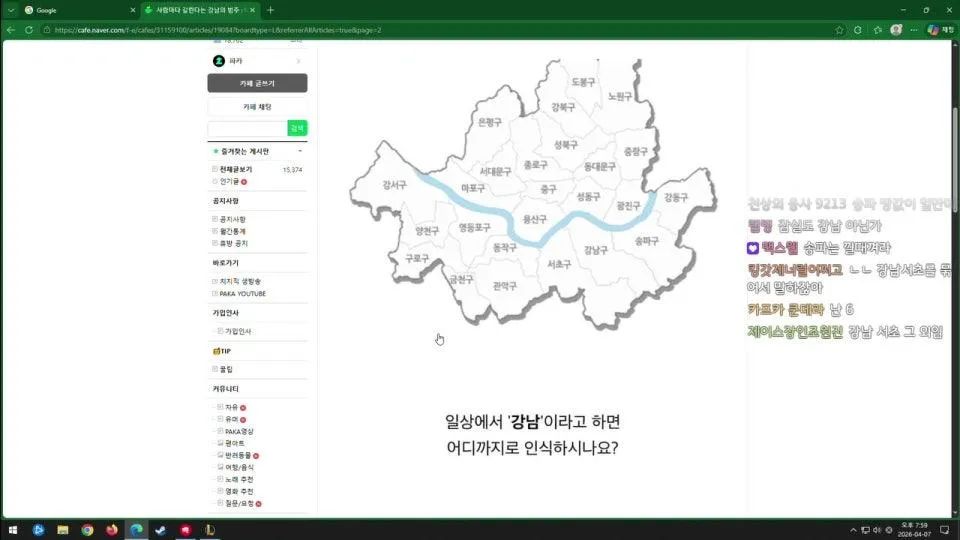Open 인기글 board
The width and height of the screenshot is (960, 540).
(x=230, y=181)
